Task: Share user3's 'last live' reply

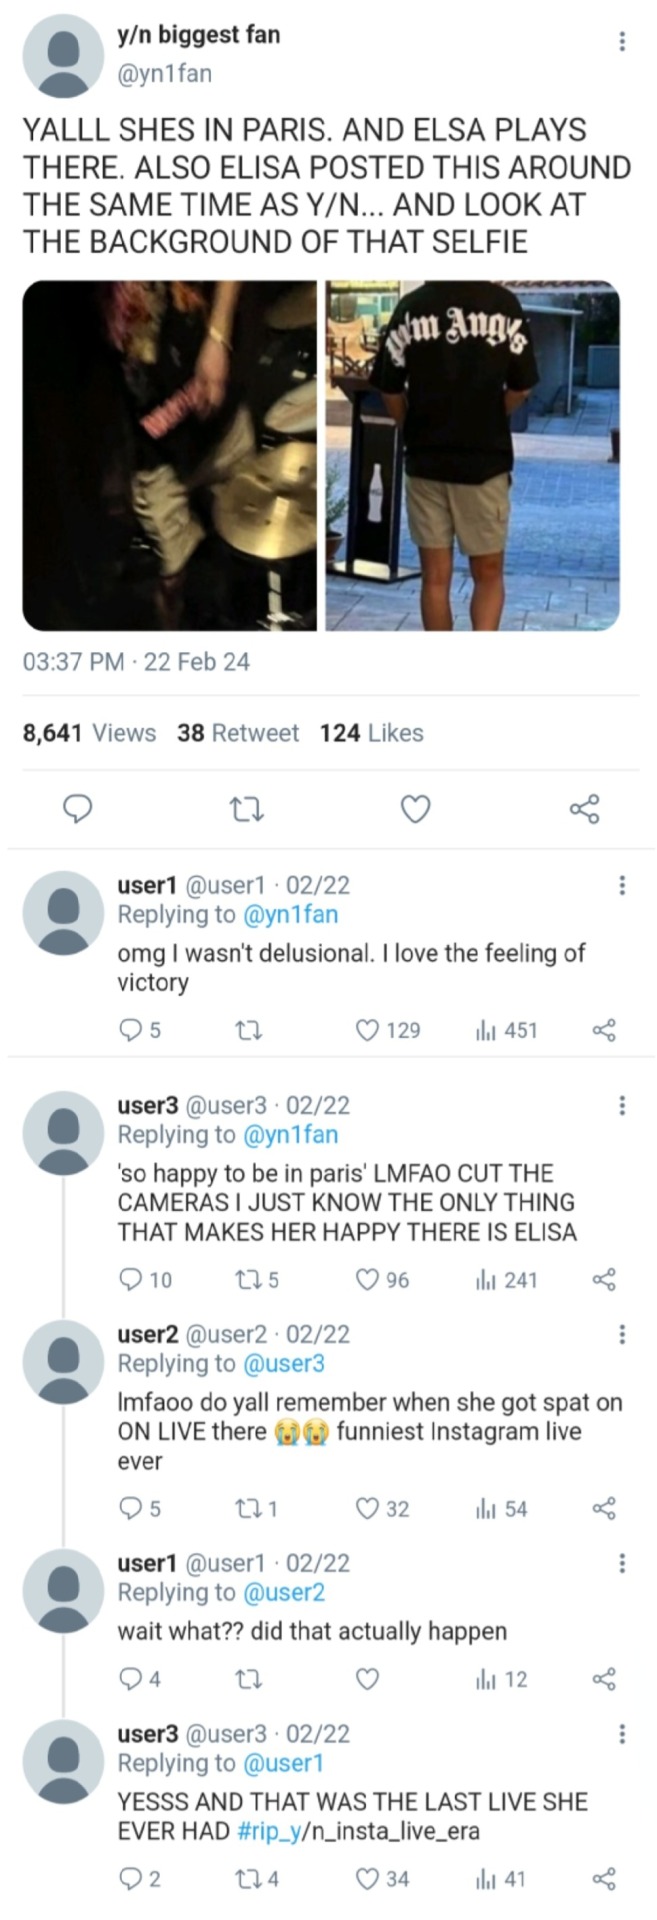Action: (604, 1879)
